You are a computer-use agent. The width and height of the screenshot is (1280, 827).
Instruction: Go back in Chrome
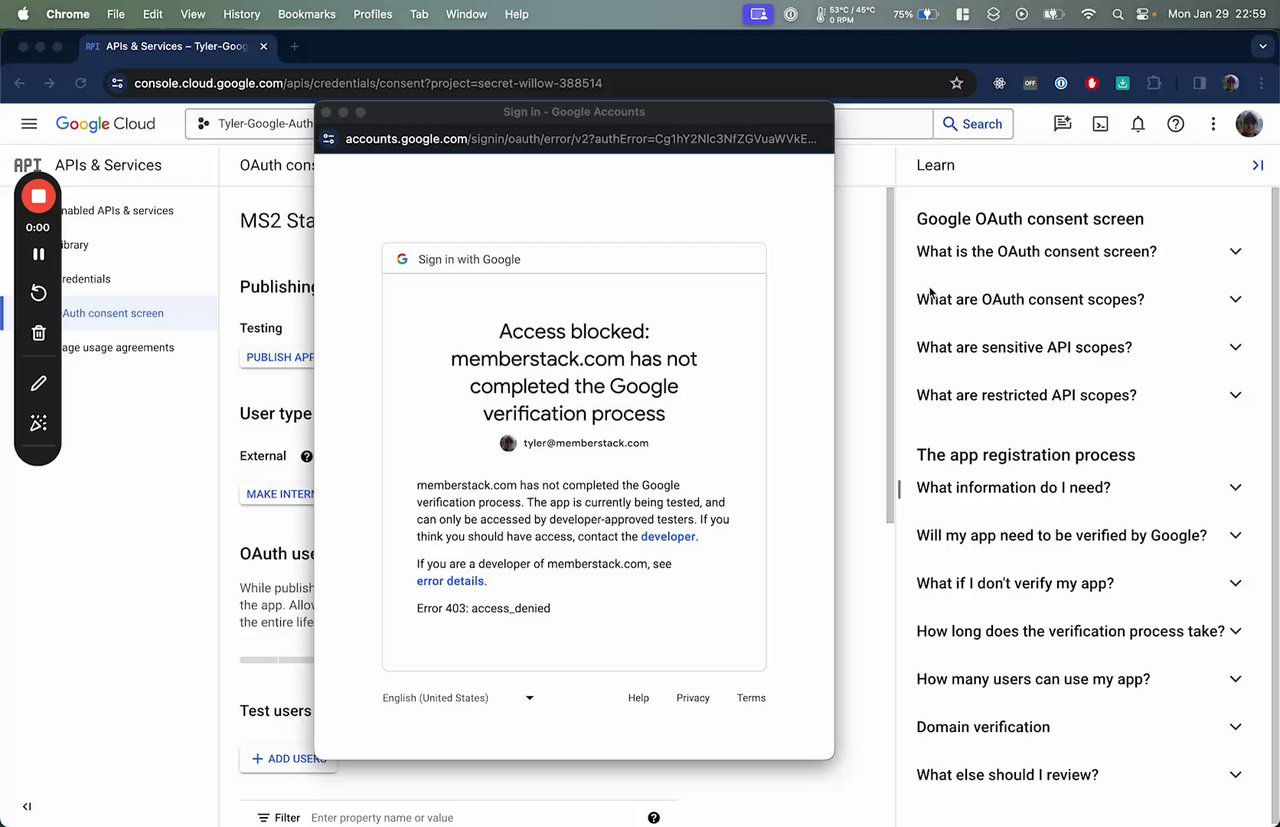tap(20, 83)
